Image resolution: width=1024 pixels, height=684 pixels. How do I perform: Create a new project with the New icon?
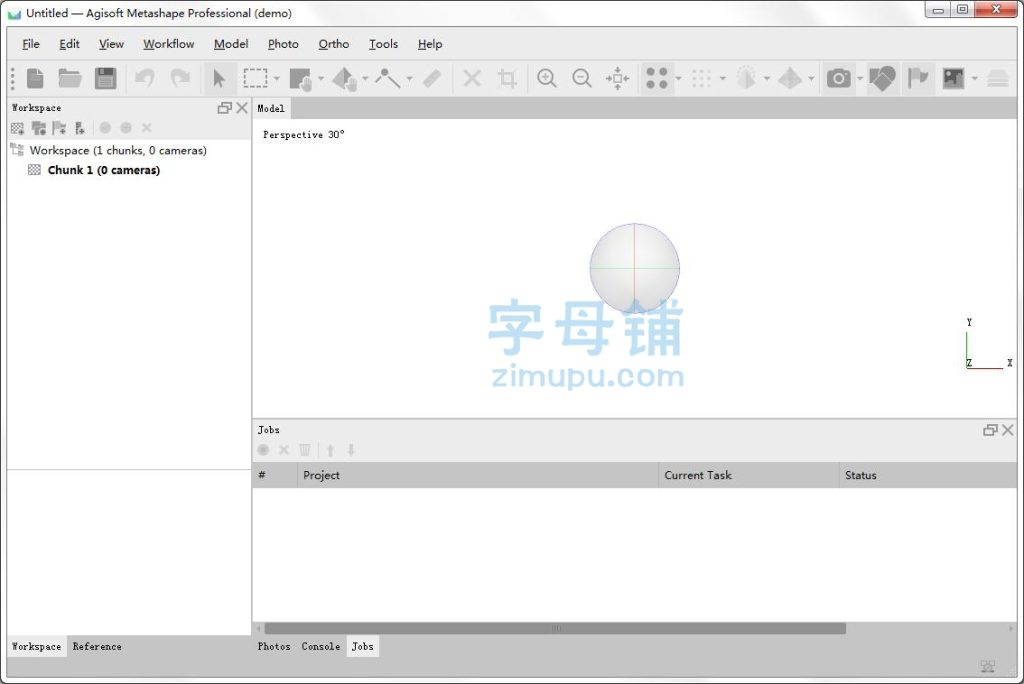coord(35,78)
